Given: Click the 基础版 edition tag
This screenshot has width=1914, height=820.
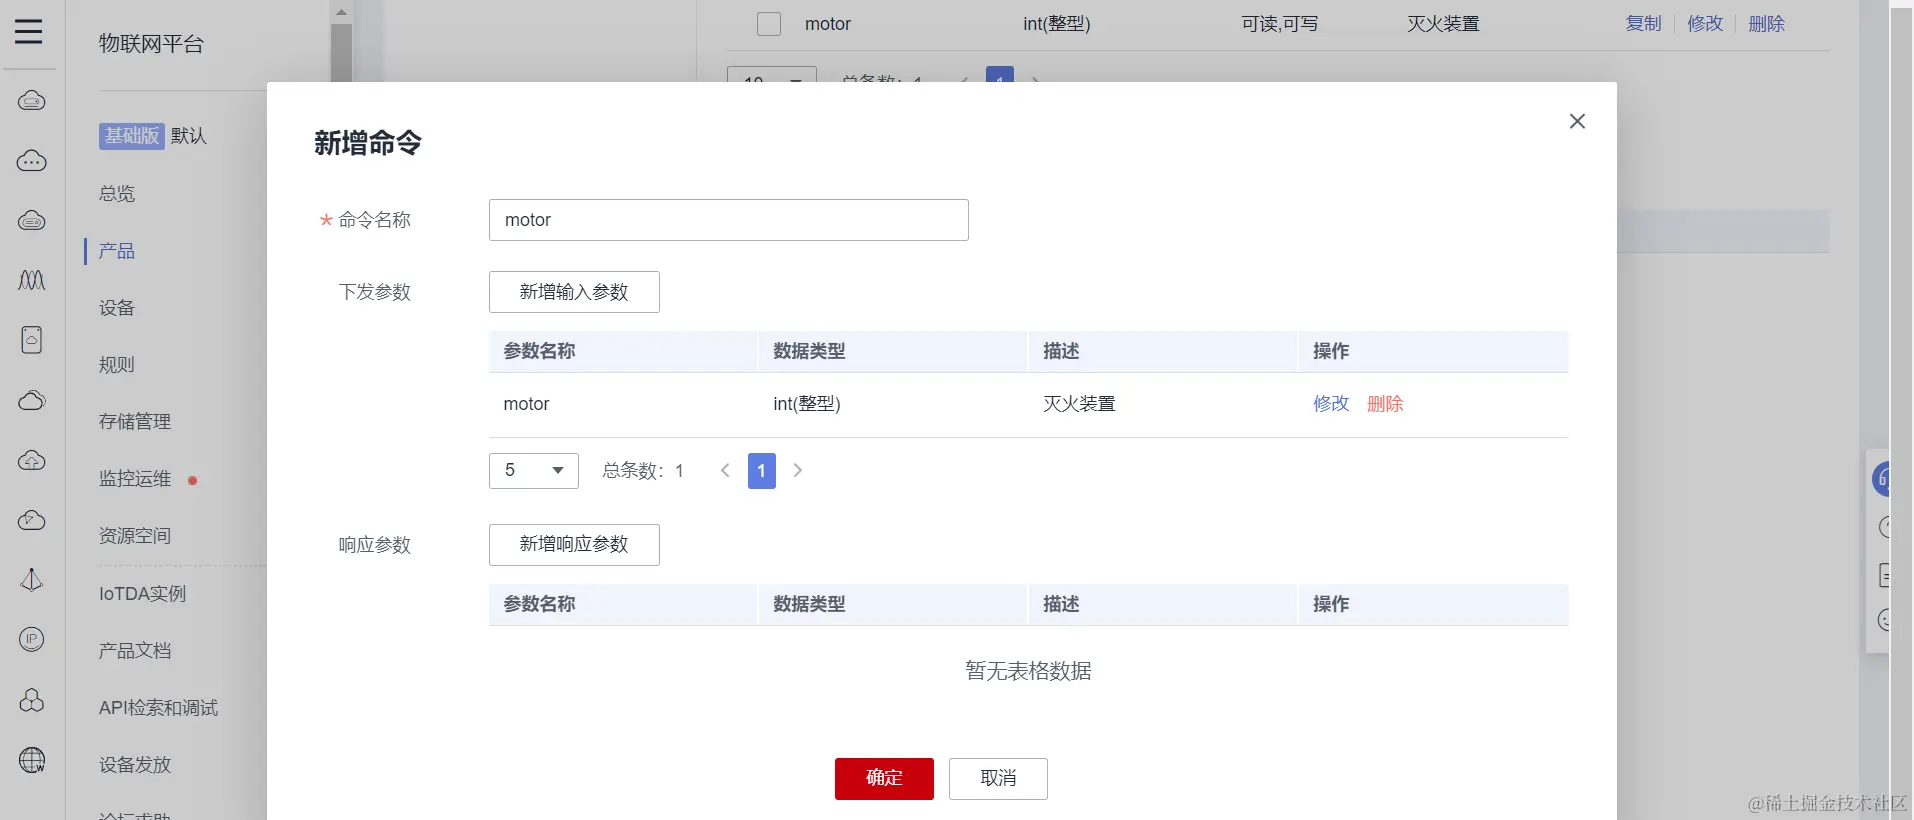Looking at the screenshot, I should 131,136.
